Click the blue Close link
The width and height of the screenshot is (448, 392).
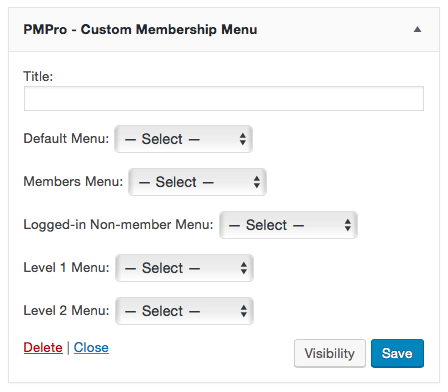[x=91, y=348]
